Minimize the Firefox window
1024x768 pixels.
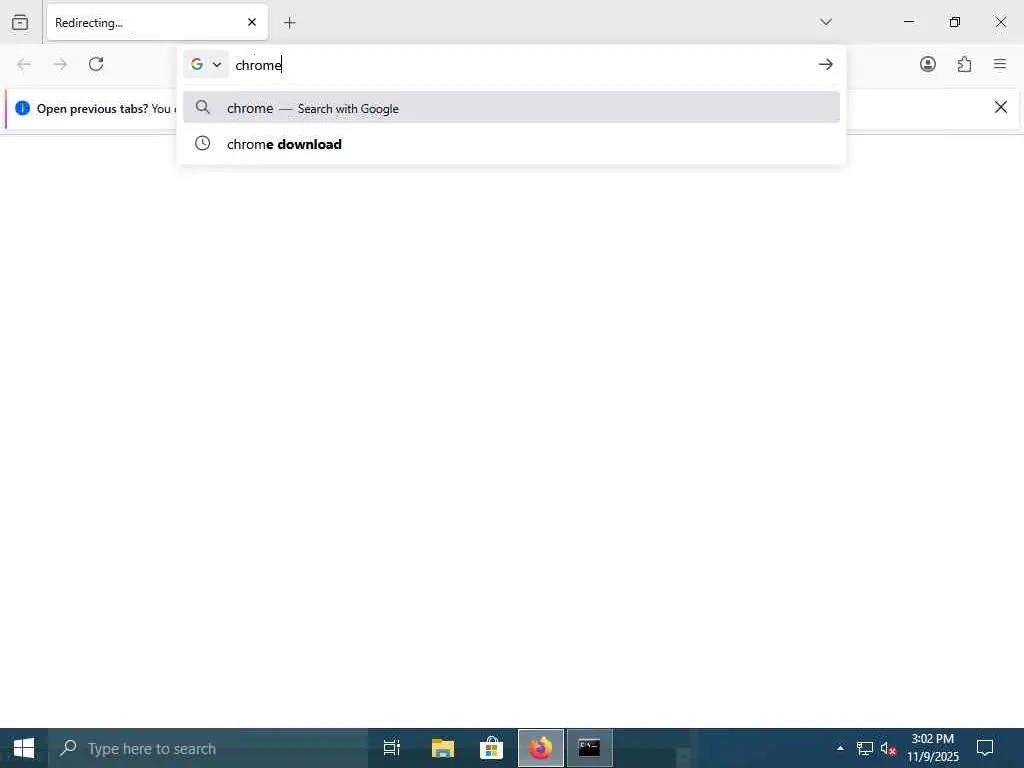(x=909, y=22)
